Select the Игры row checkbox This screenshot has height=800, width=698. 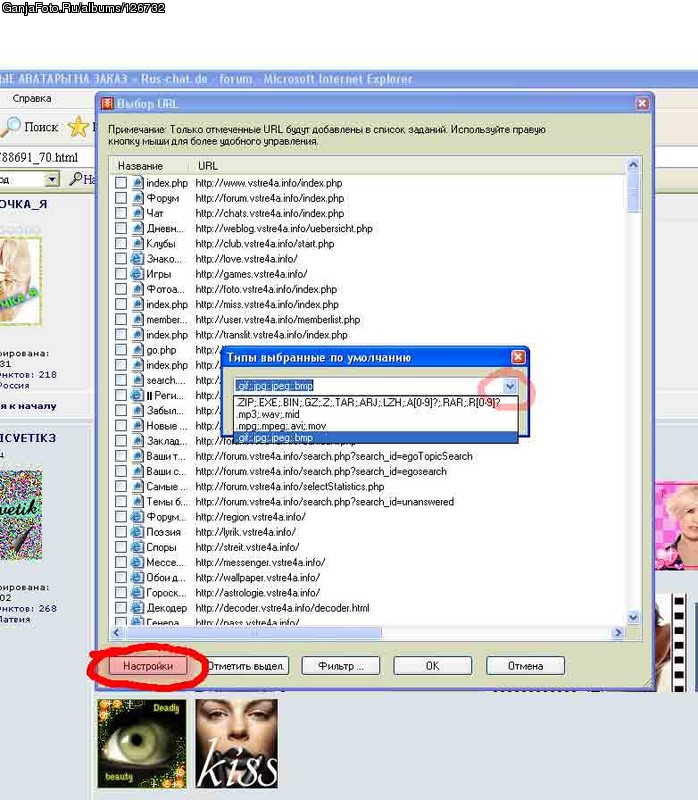(121, 273)
